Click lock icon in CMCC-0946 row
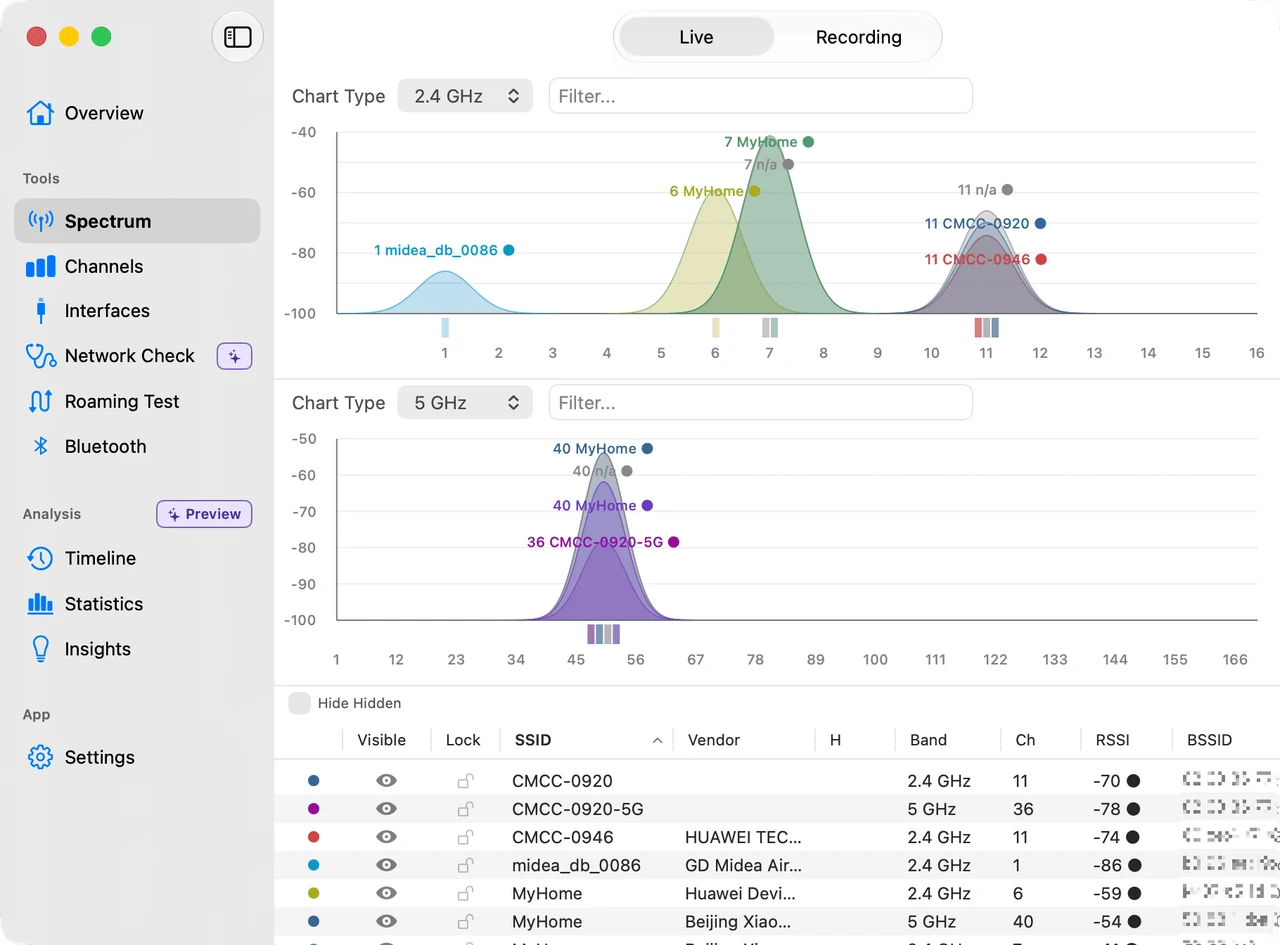This screenshot has width=1280, height=945. 465,837
